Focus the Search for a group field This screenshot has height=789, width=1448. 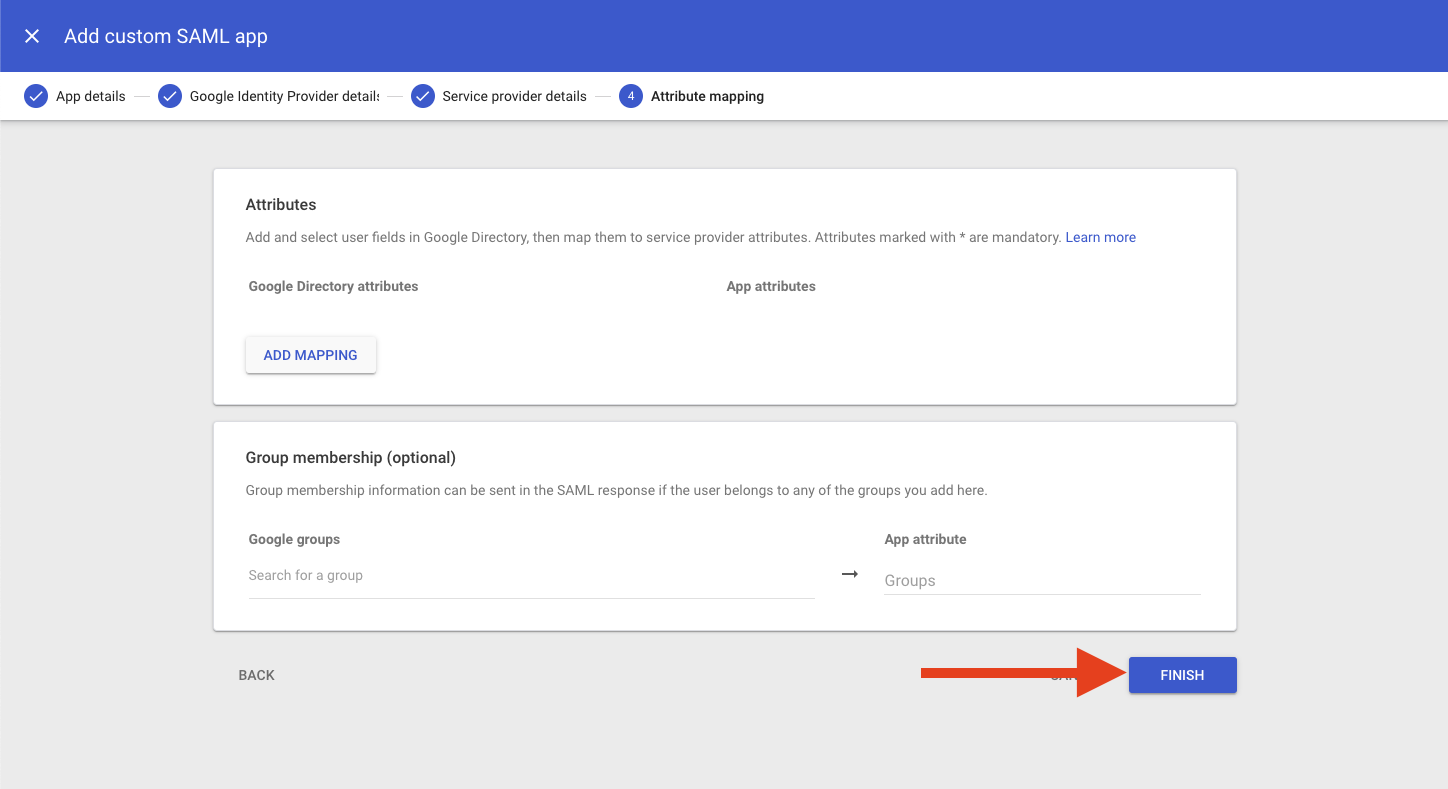531,576
